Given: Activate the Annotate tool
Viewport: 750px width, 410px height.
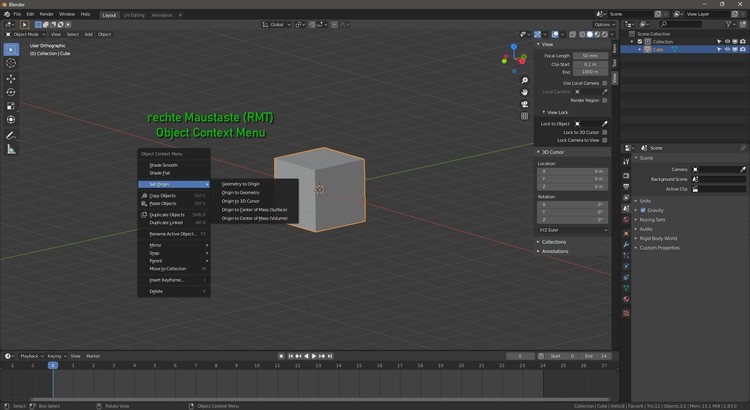Looking at the screenshot, I should point(11,136).
